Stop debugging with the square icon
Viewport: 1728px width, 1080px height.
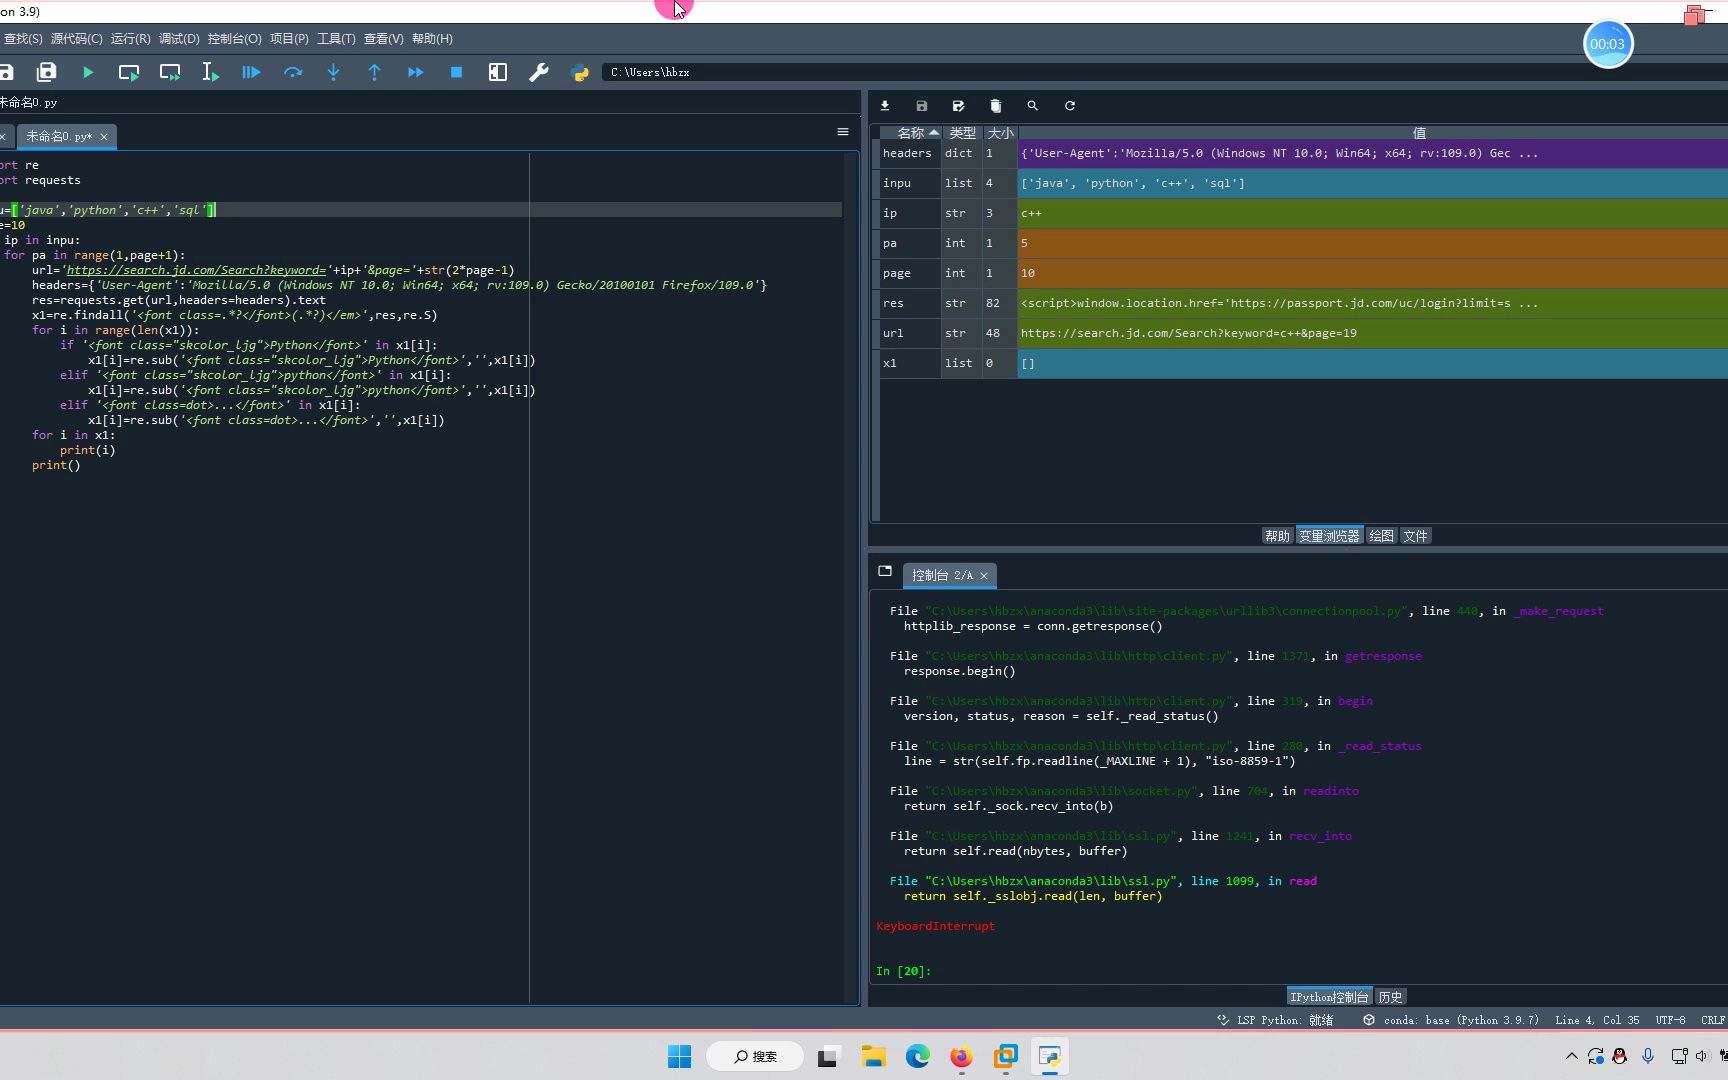coord(456,72)
